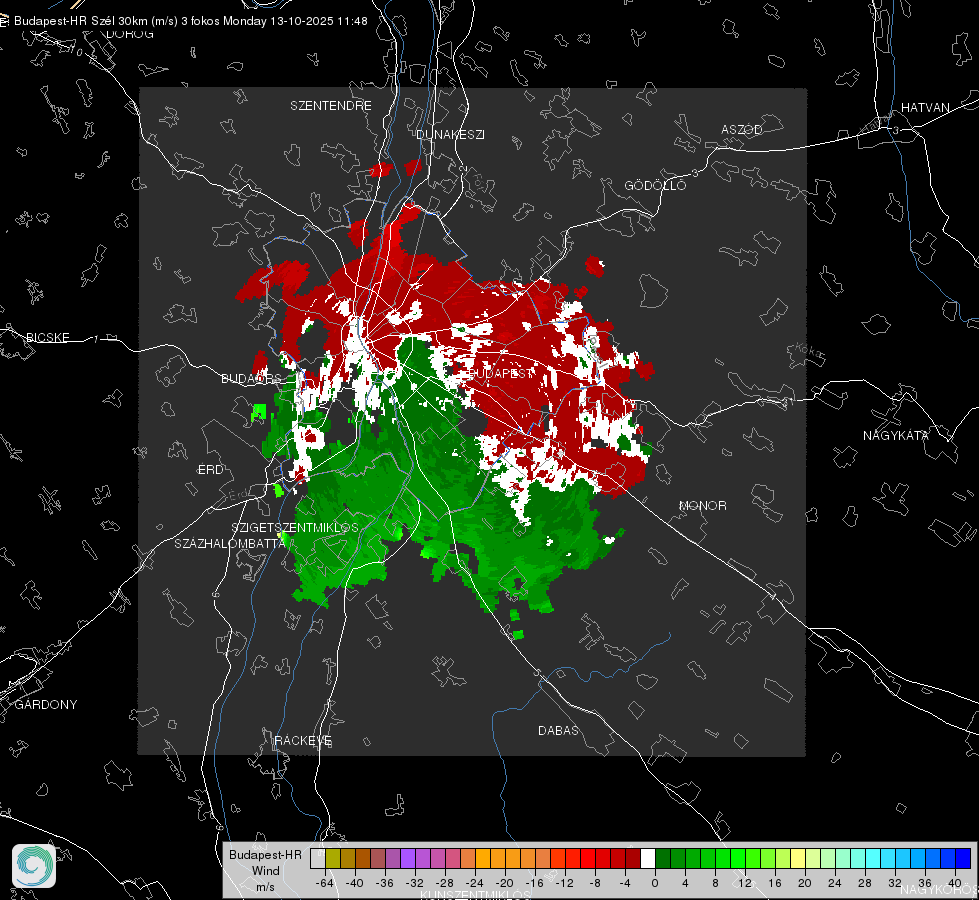Viewport: 979px width, 900px height.
Task: Click the BUDAÖRS city label
Action: [251, 379]
